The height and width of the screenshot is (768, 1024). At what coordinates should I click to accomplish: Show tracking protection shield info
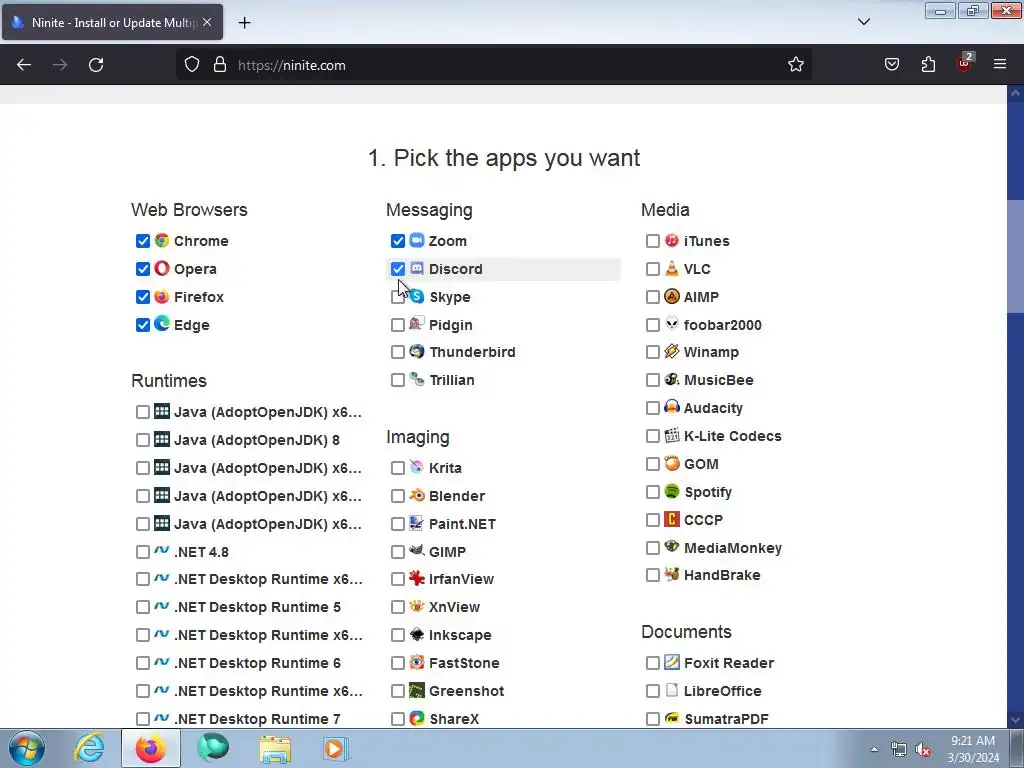191,65
